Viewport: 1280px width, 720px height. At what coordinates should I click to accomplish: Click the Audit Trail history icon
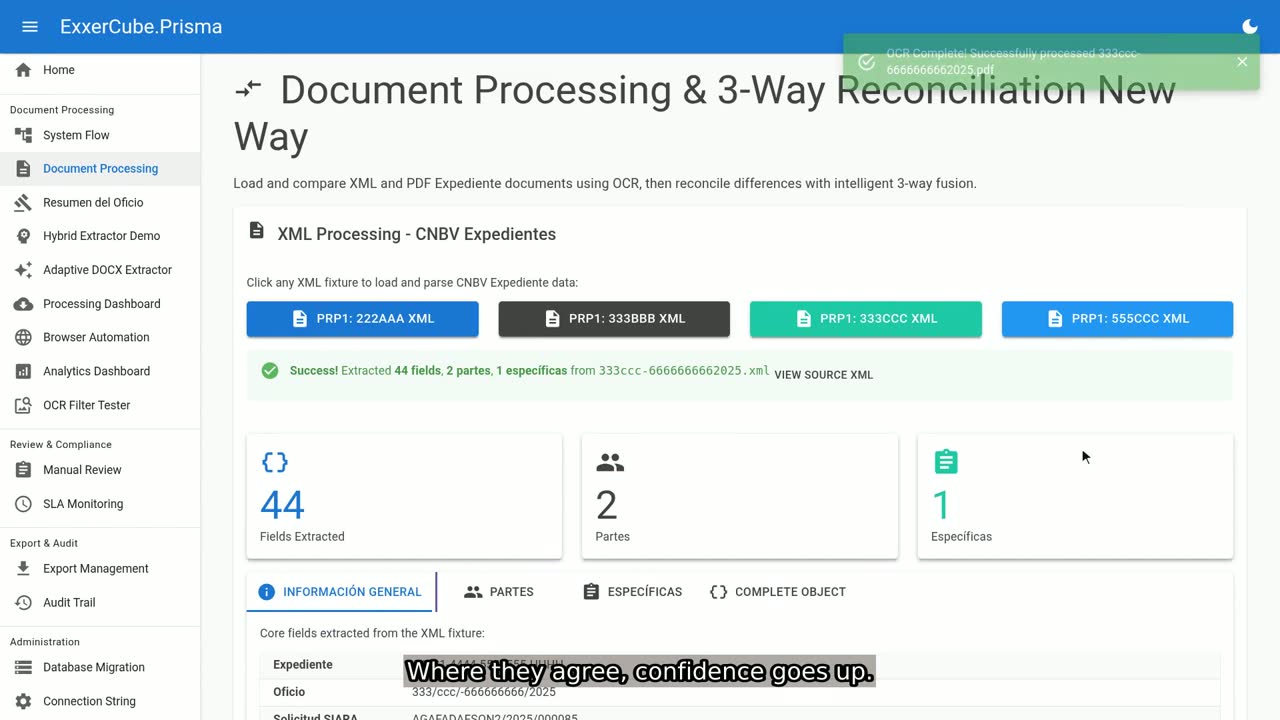click(x=23, y=603)
